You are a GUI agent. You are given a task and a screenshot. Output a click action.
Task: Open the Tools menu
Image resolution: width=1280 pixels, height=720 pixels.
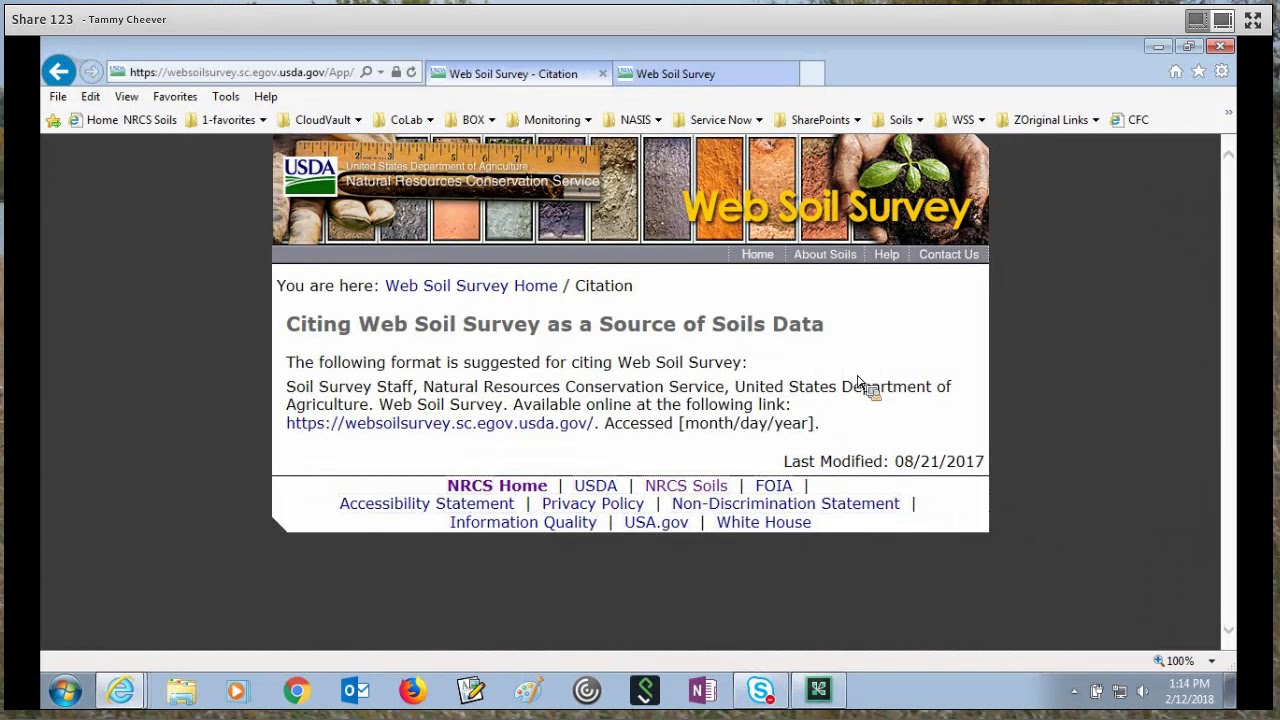225,97
